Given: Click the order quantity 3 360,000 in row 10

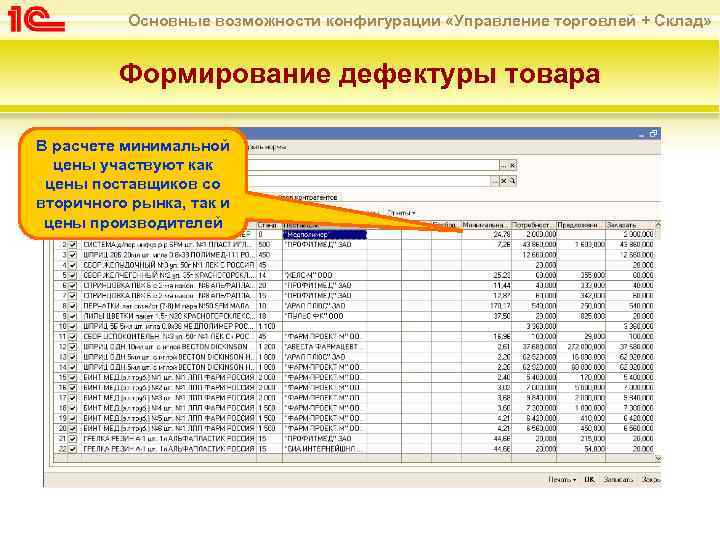Looking at the screenshot, I should coord(638,326).
